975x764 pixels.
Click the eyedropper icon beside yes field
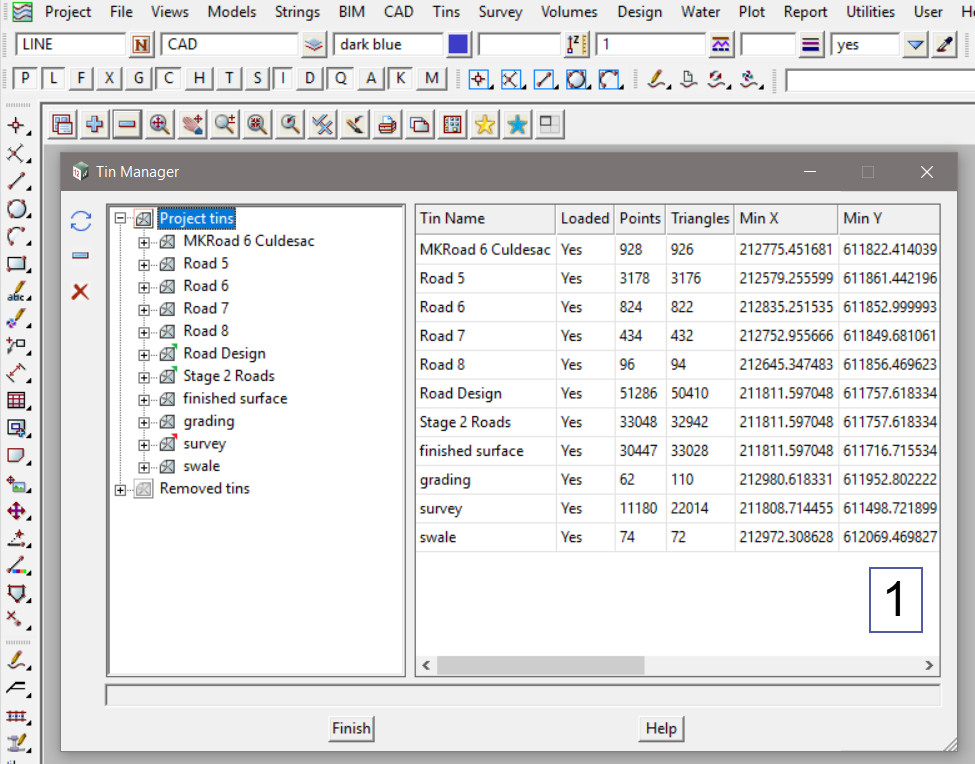pyautogui.click(x=944, y=45)
